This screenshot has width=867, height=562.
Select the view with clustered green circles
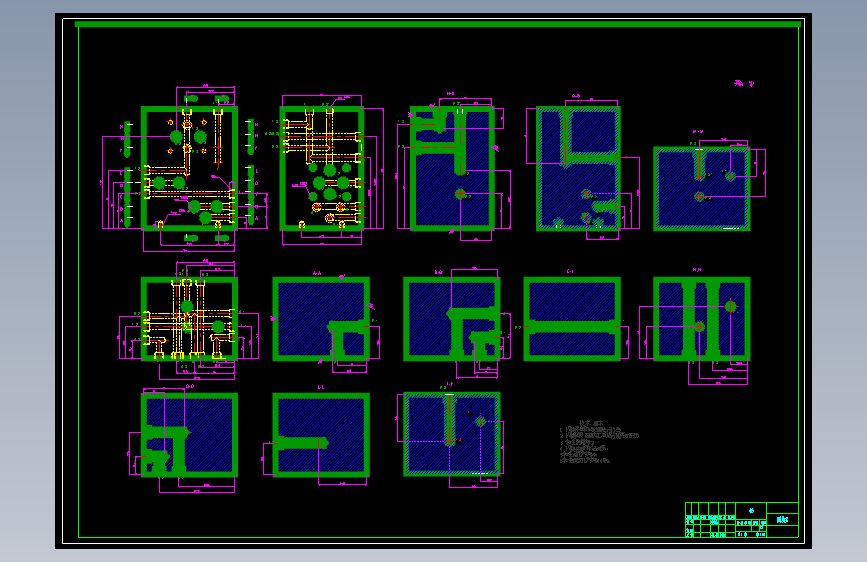tap(322, 168)
